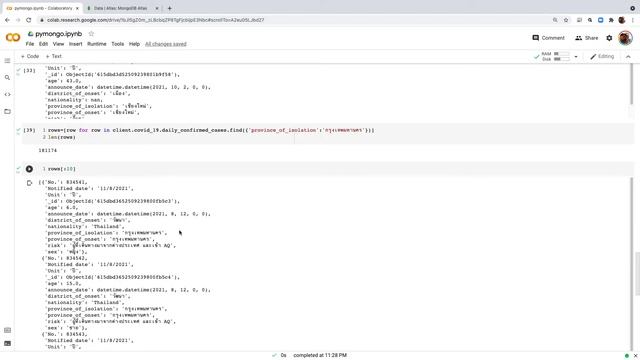Click the len(rows) code line
Image resolution: width=640 pixels, height=360 pixels.
[62, 137]
